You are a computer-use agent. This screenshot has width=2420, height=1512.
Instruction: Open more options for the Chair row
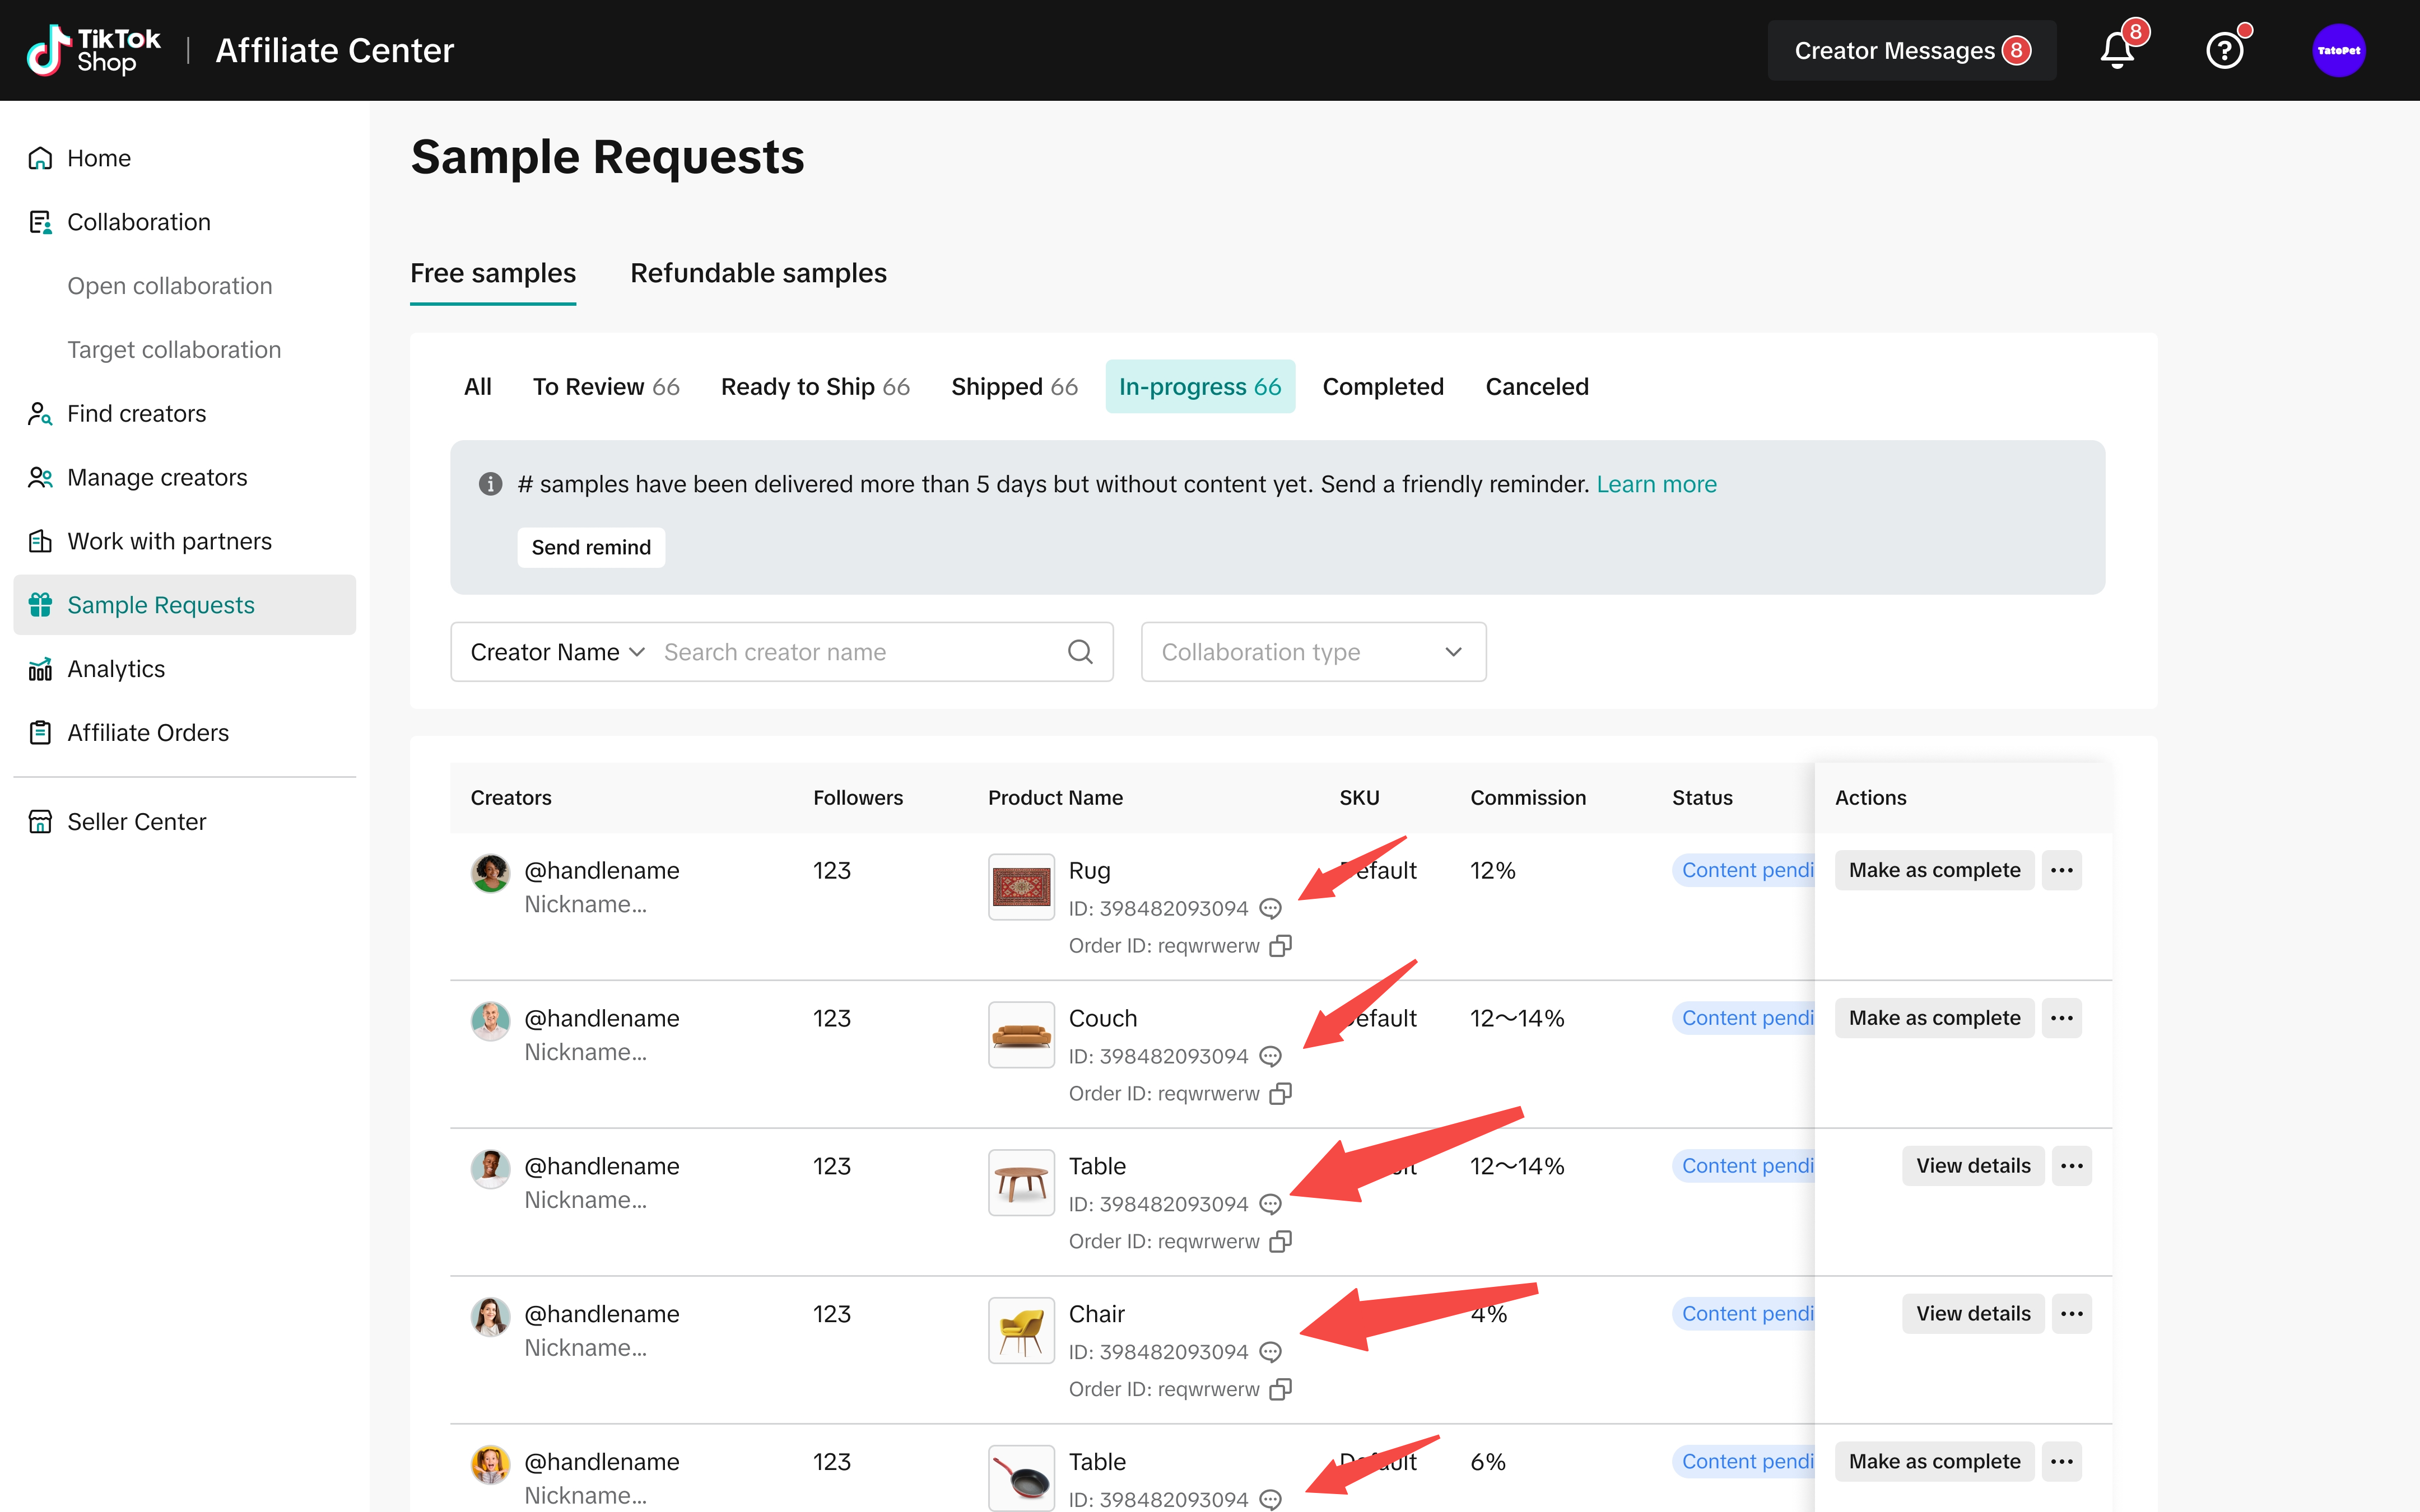click(2071, 1314)
